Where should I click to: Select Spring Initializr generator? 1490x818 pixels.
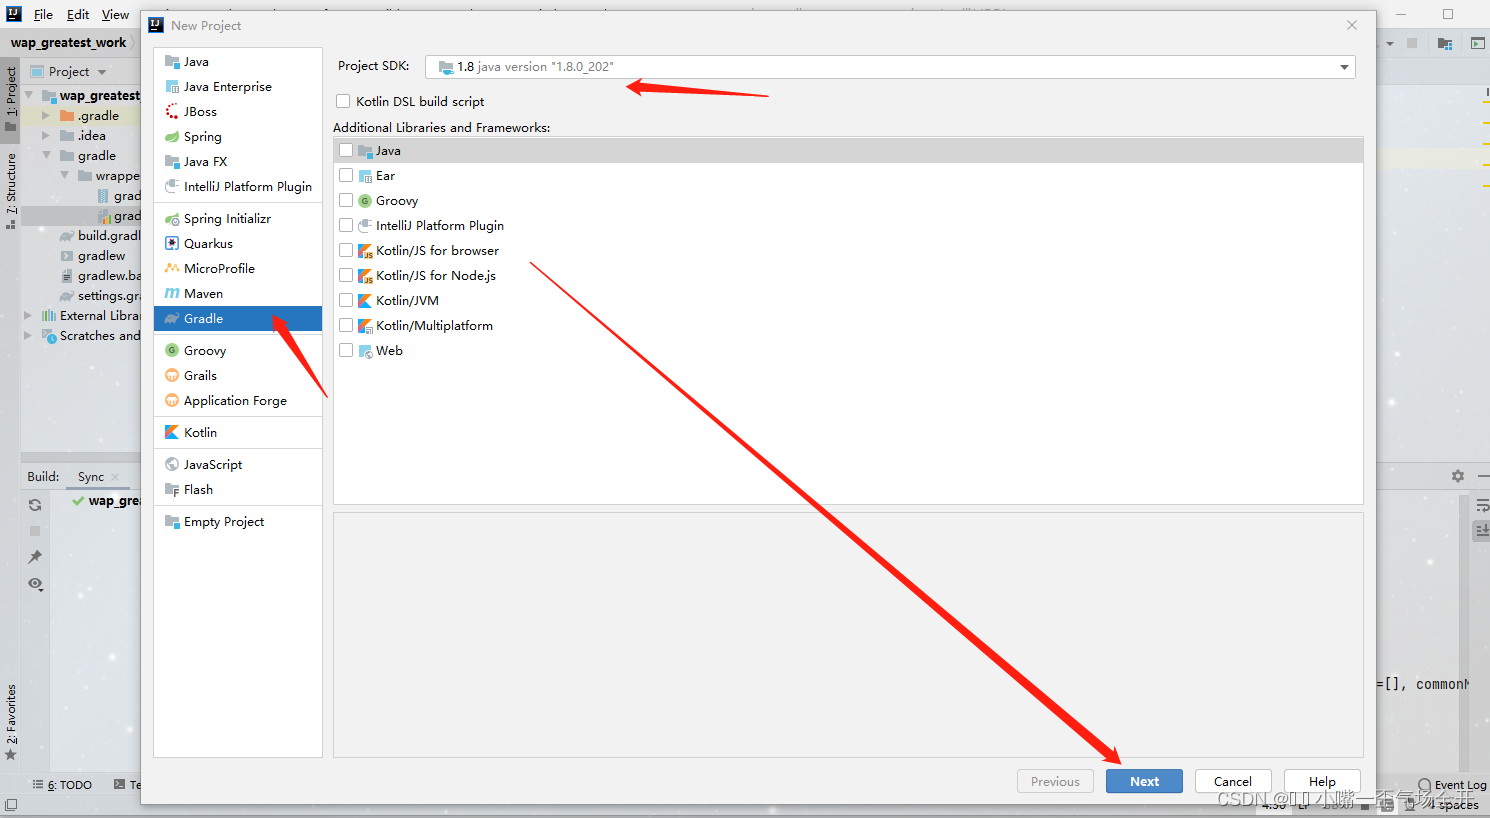tap(238, 219)
